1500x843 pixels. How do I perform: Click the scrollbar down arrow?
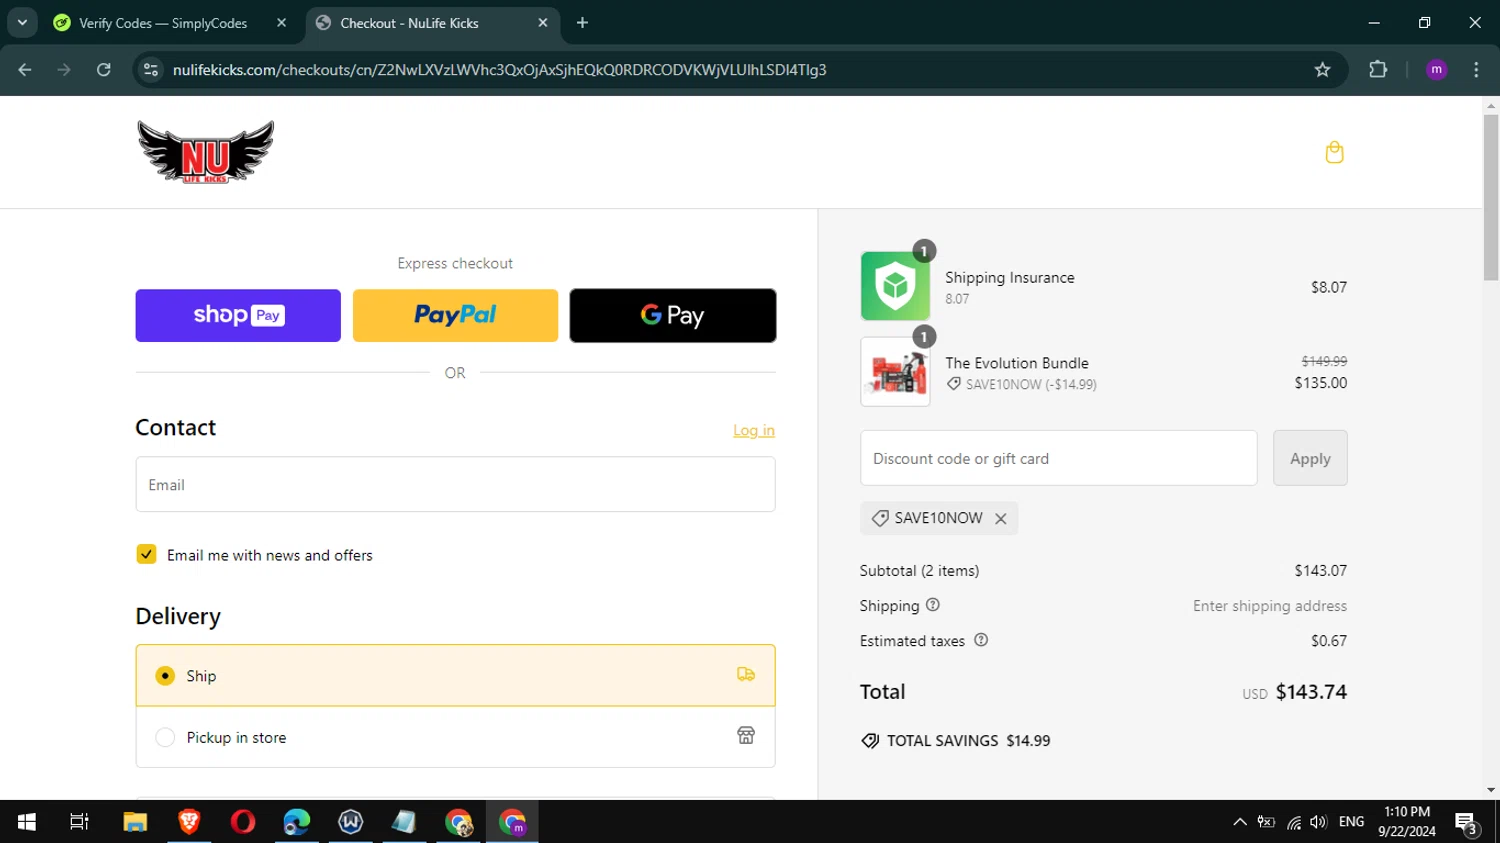pyautogui.click(x=1491, y=790)
